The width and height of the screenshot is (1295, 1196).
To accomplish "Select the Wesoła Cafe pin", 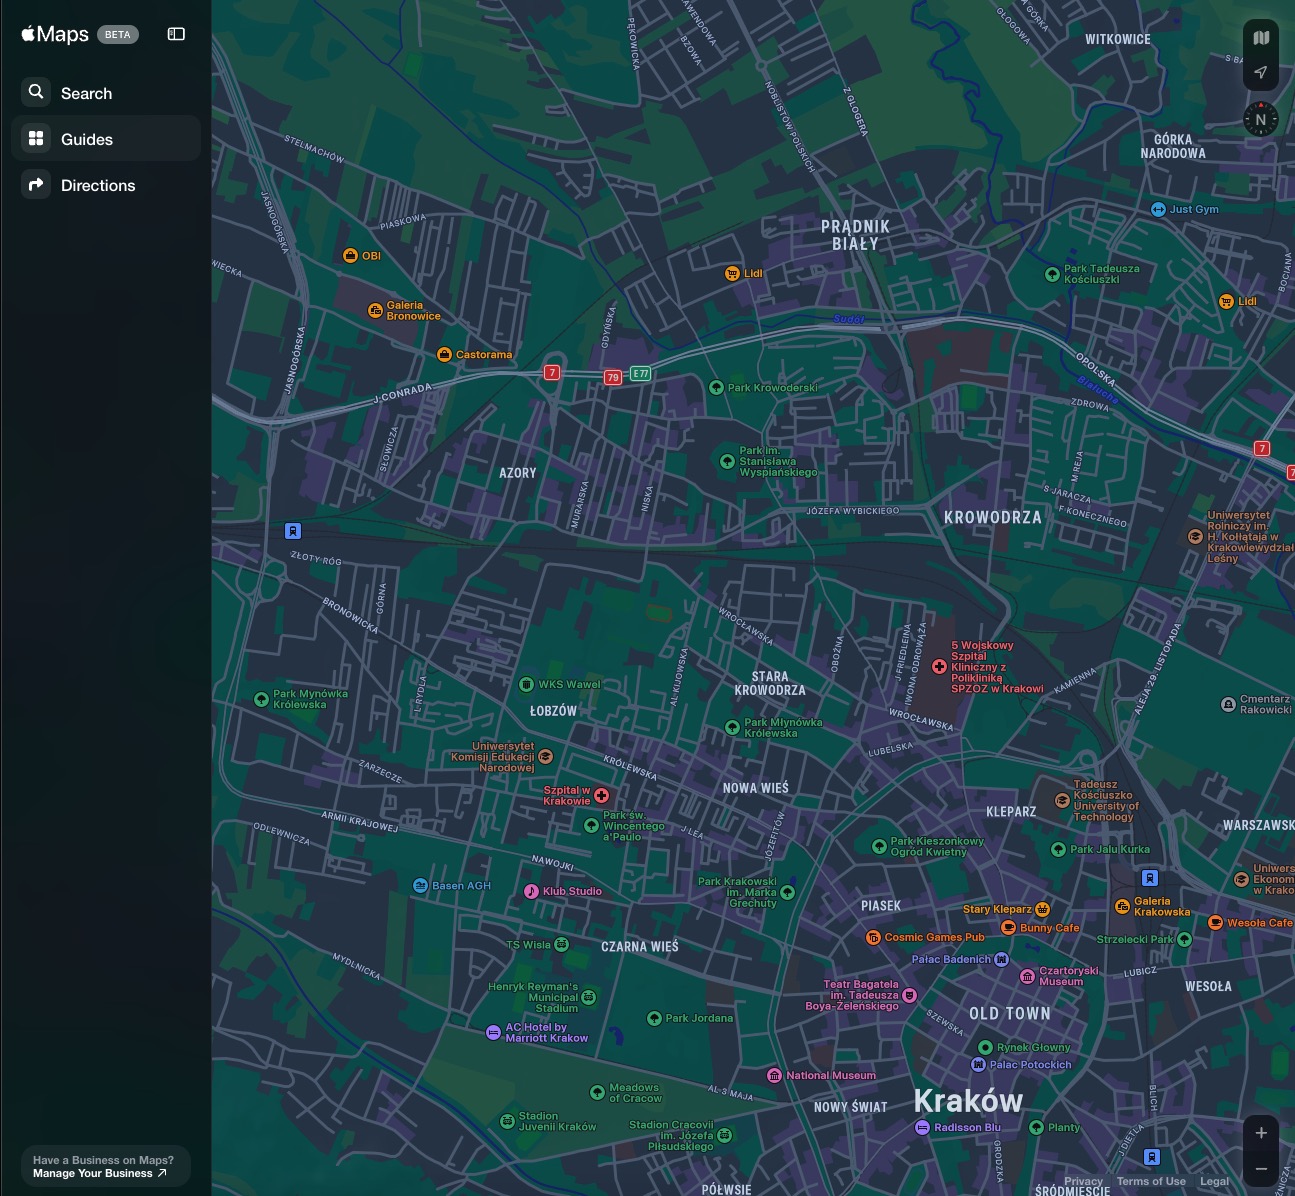I will (1215, 922).
